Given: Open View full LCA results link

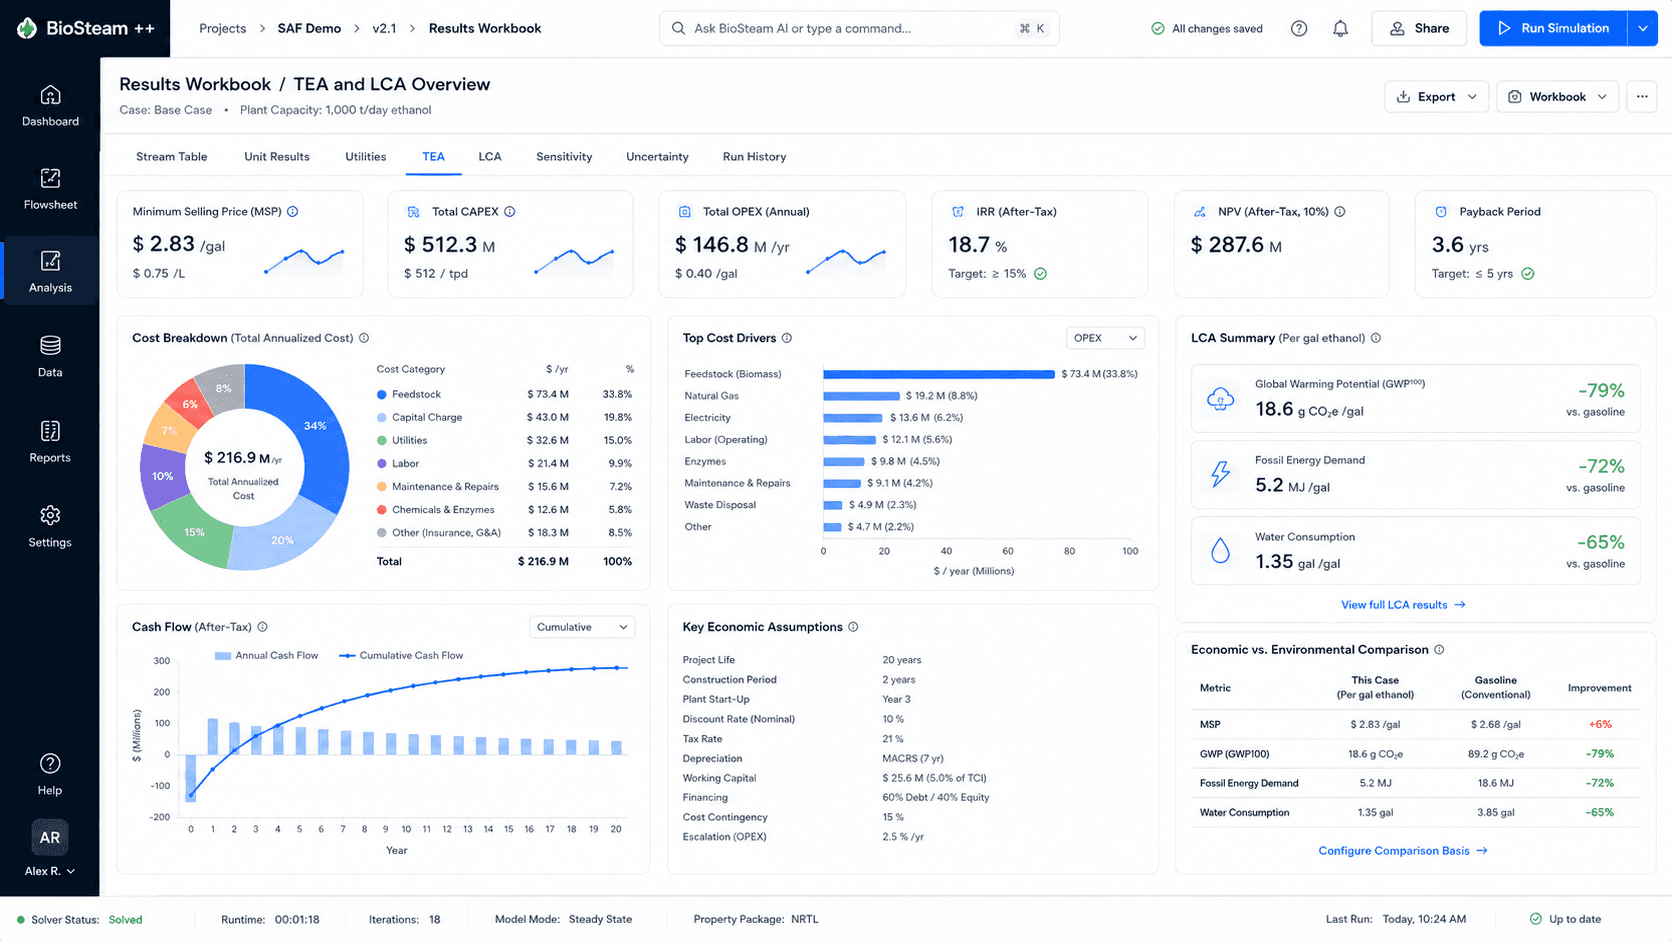Looking at the screenshot, I should click(1403, 605).
